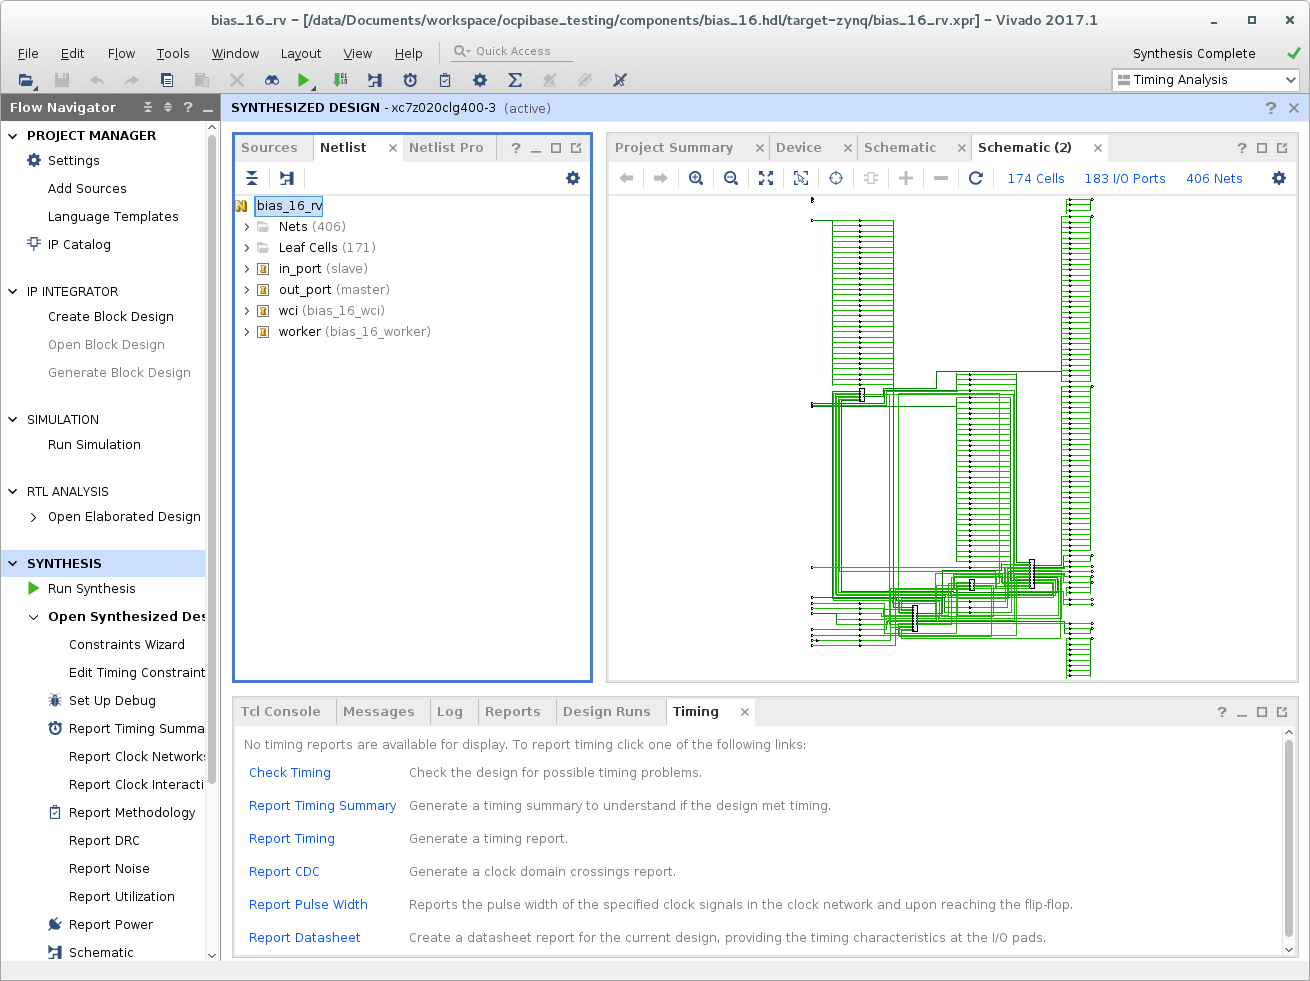Click Zoom Fit icon in schematic toolbar
This screenshot has height=981, width=1310.
[x=766, y=178]
